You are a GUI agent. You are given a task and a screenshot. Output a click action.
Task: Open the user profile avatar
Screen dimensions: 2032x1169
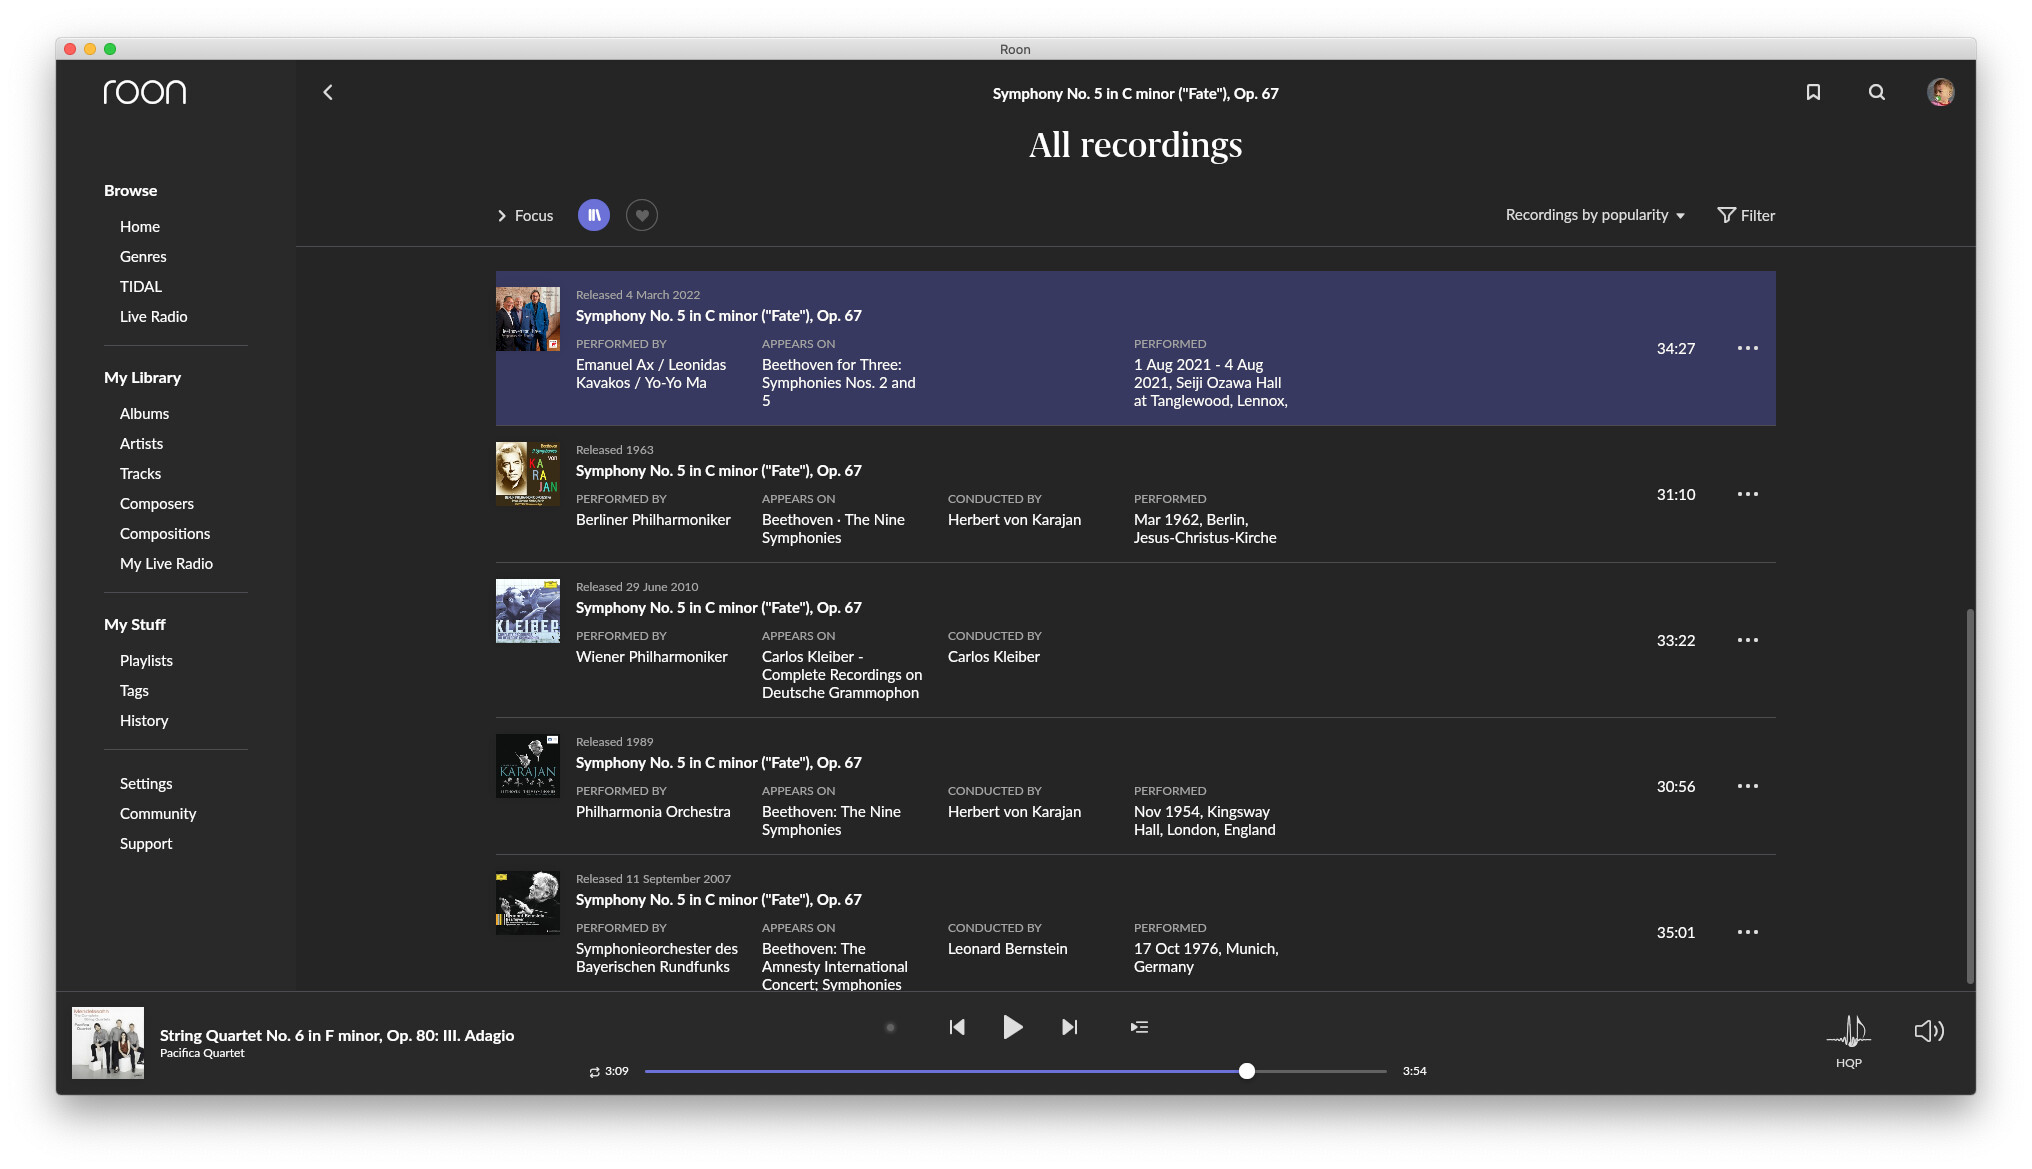coord(1940,93)
